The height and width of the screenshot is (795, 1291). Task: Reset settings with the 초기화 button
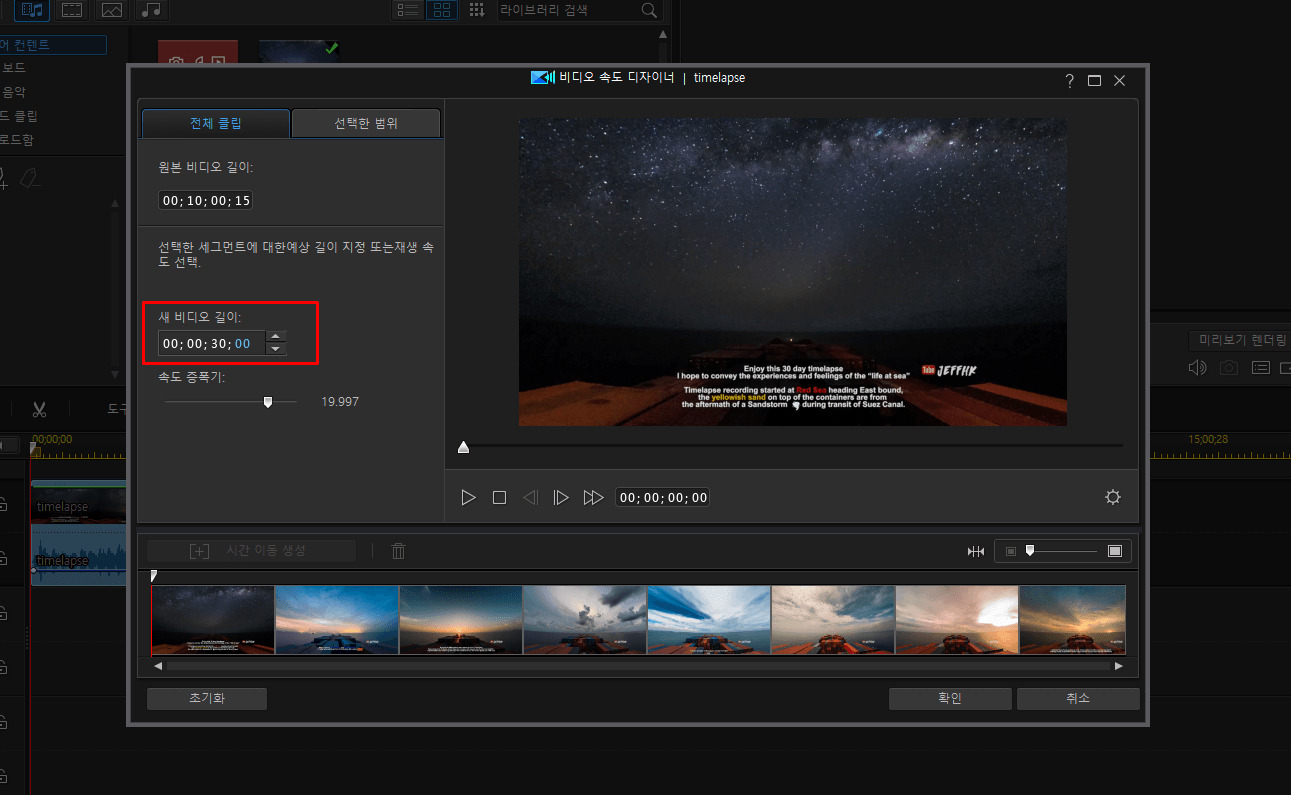(206, 699)
